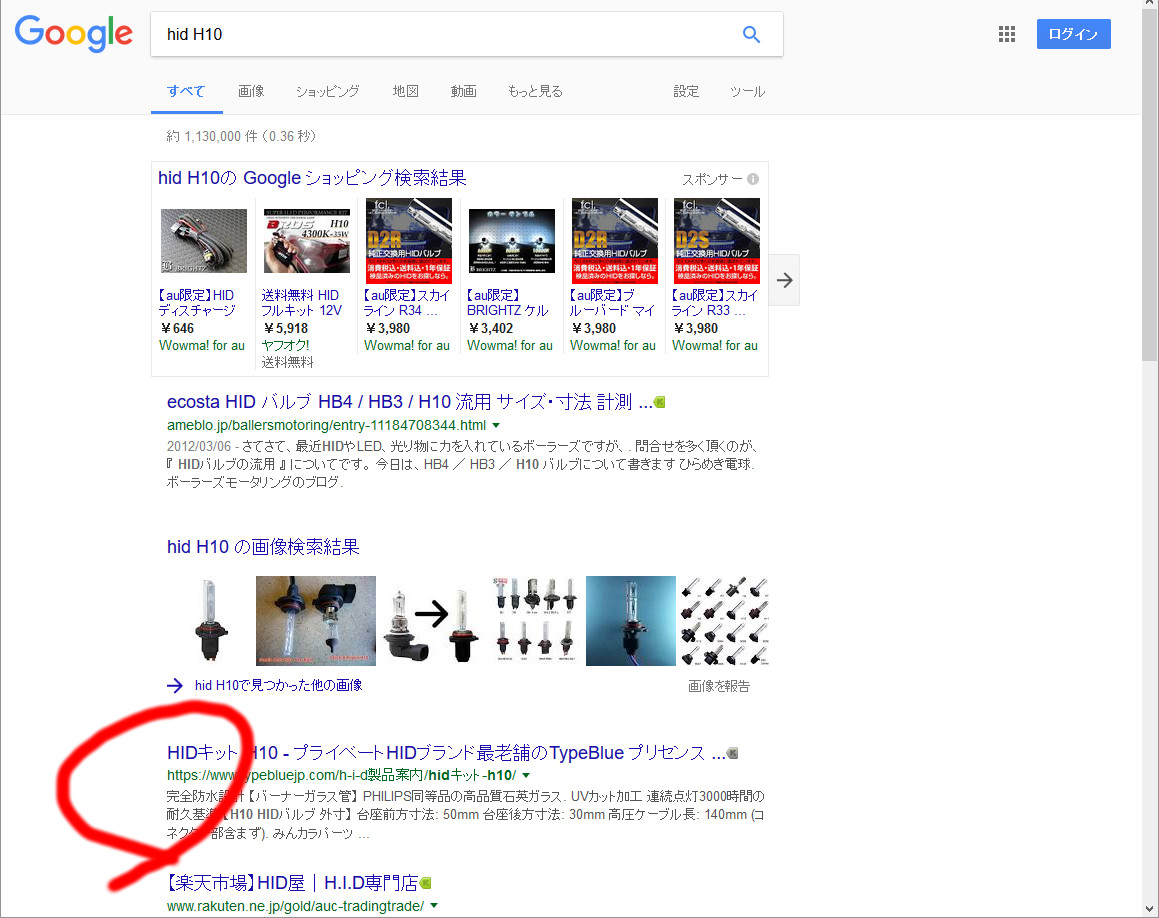Click the ログイン button
The image size is (1159, 918).
[x=1073, y=34]
